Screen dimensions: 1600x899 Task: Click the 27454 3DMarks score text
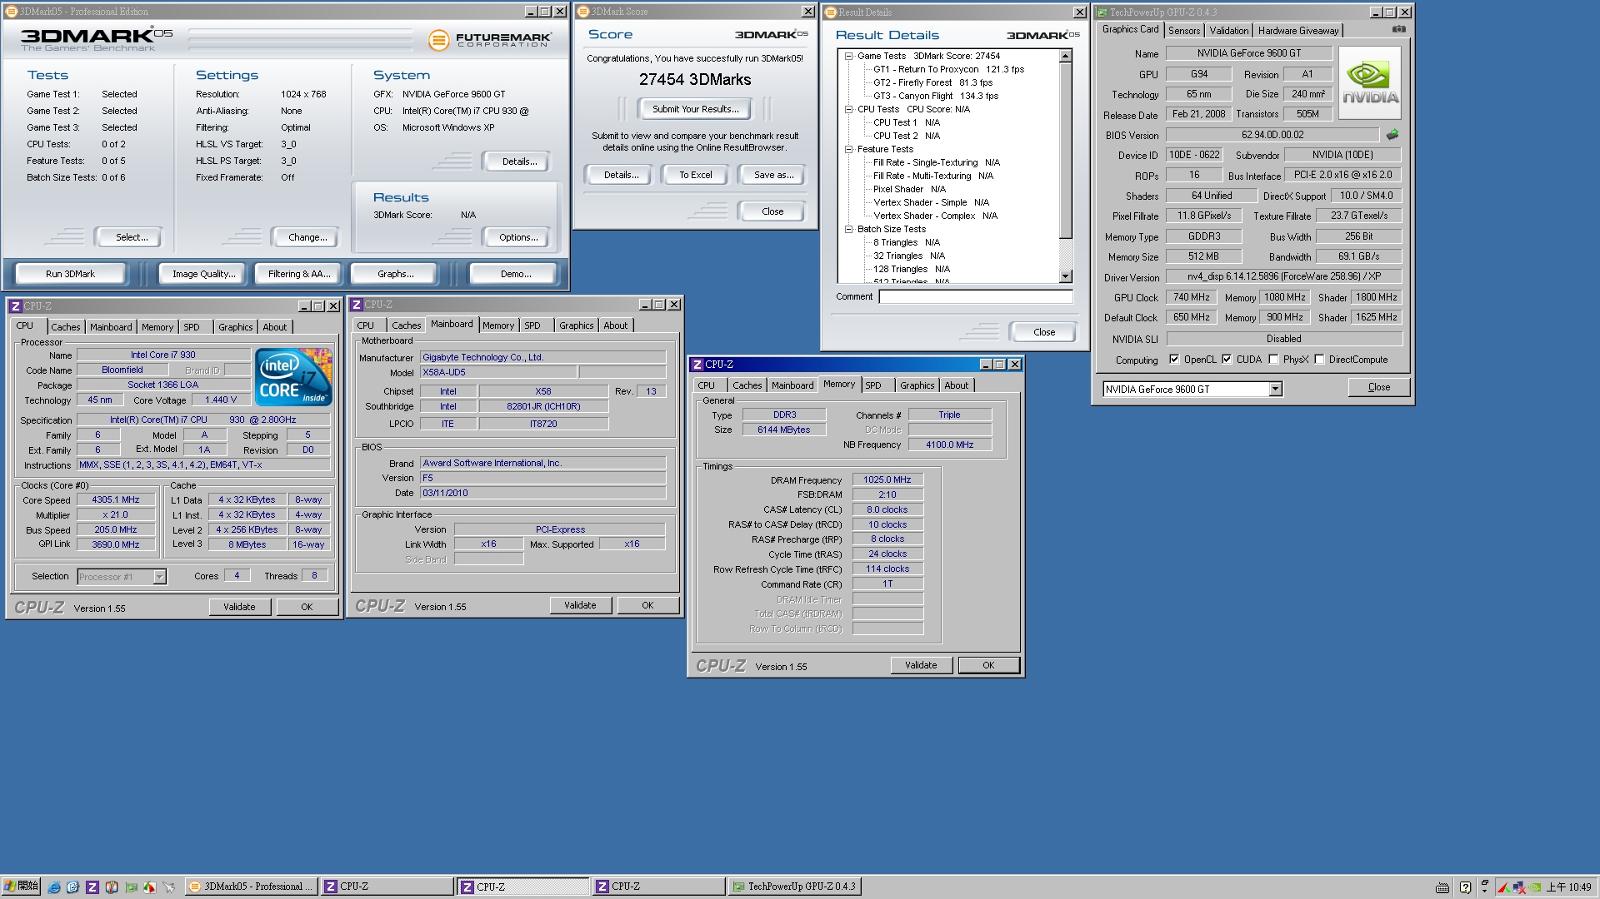click(695, 79)
